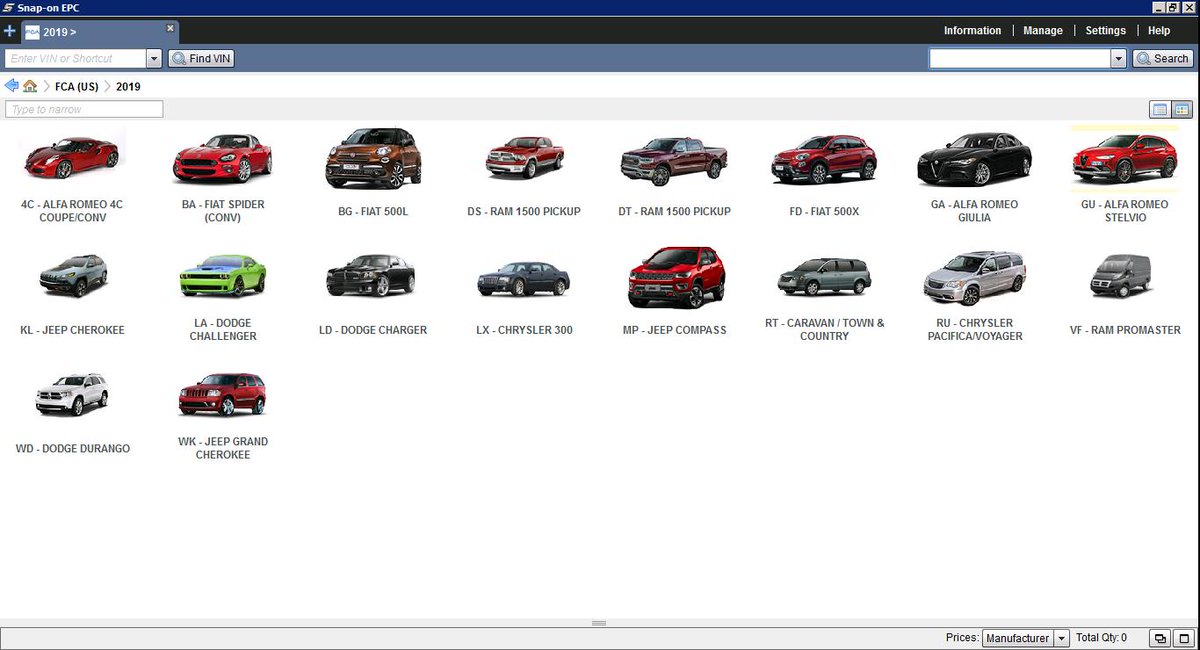Select the FD Fiat 500X image
This screenshot has height=650, width=1200.
coord(824,159)
